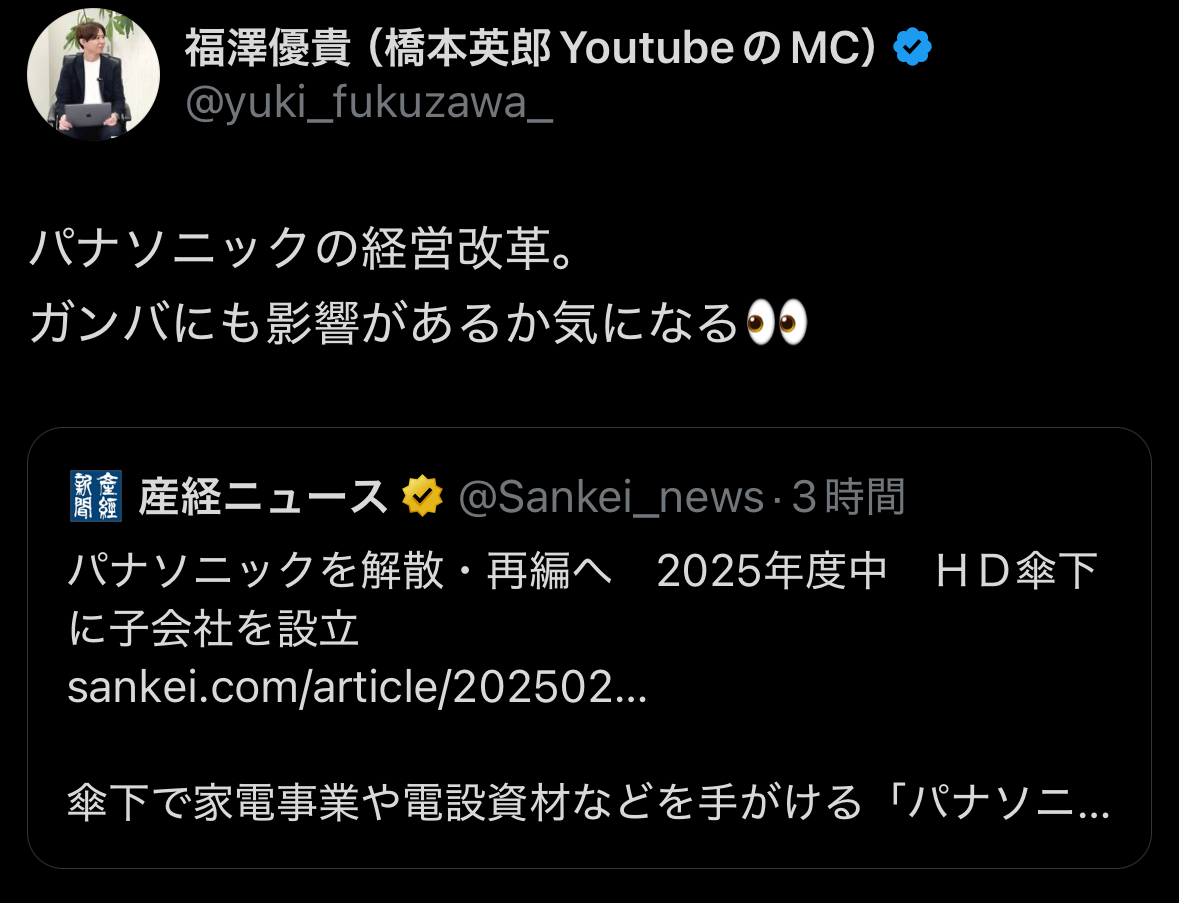Click the パナソニックの経営改革 tweet text
The image size is (1179, 903).
[301, 248]
